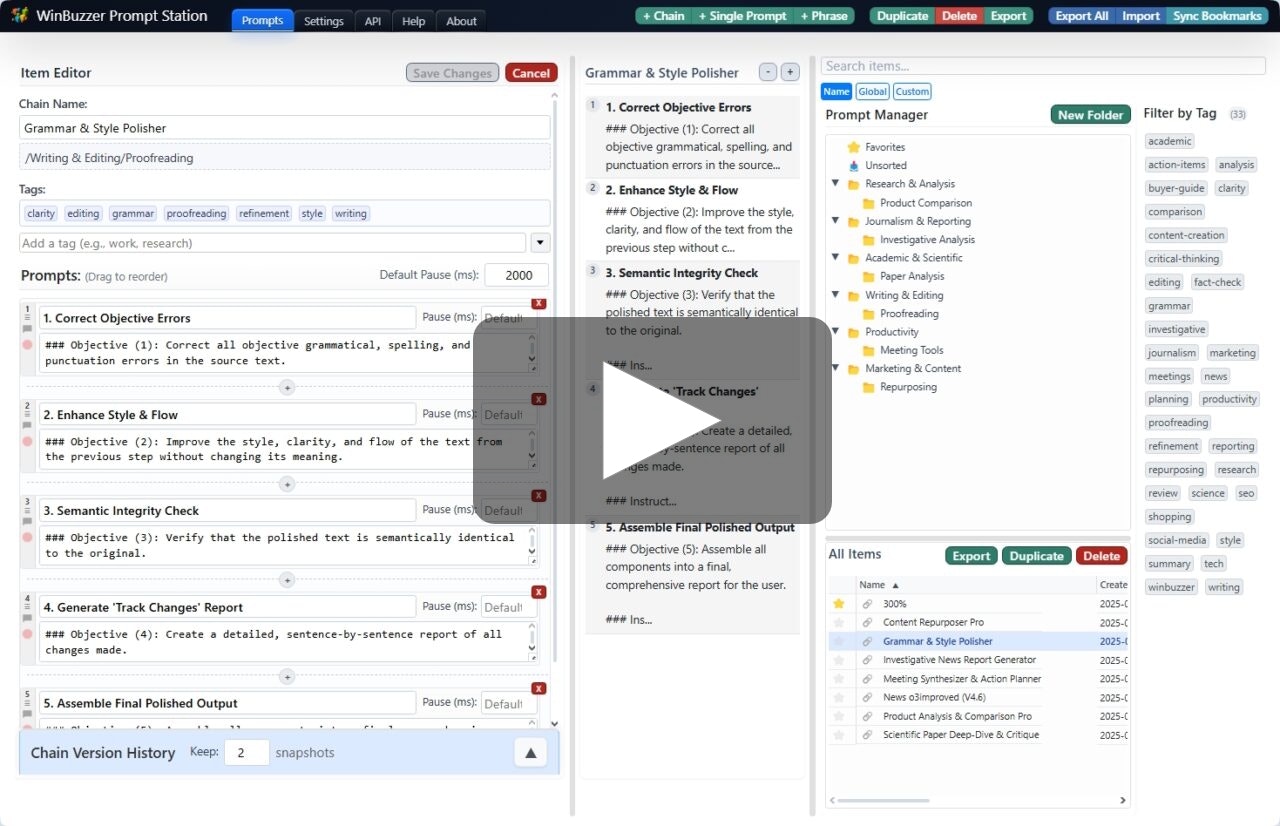Focus the Search items field
This screenshot has height=826, width=1280.
(1043, 66)
